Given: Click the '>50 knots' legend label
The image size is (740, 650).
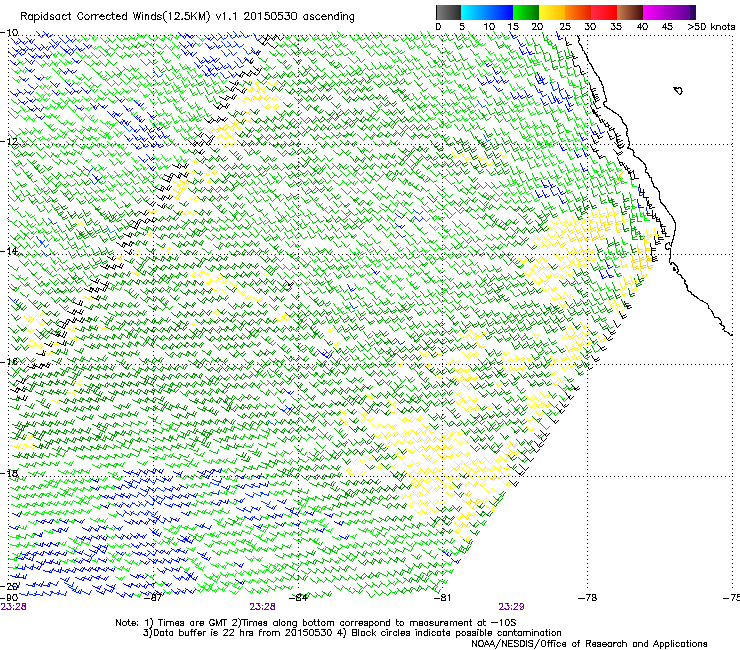Looking at the screenshot, I should (711, 27).
